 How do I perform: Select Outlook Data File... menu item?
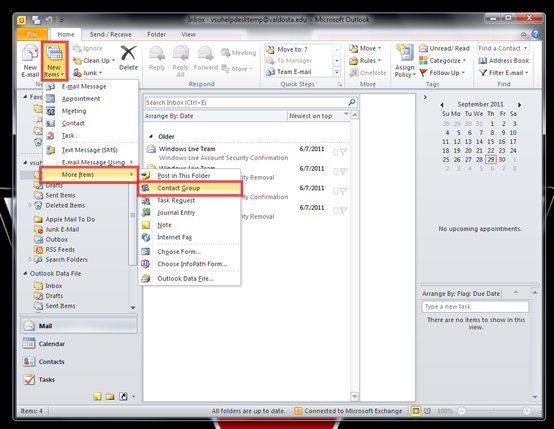click(x=190, y=278)
